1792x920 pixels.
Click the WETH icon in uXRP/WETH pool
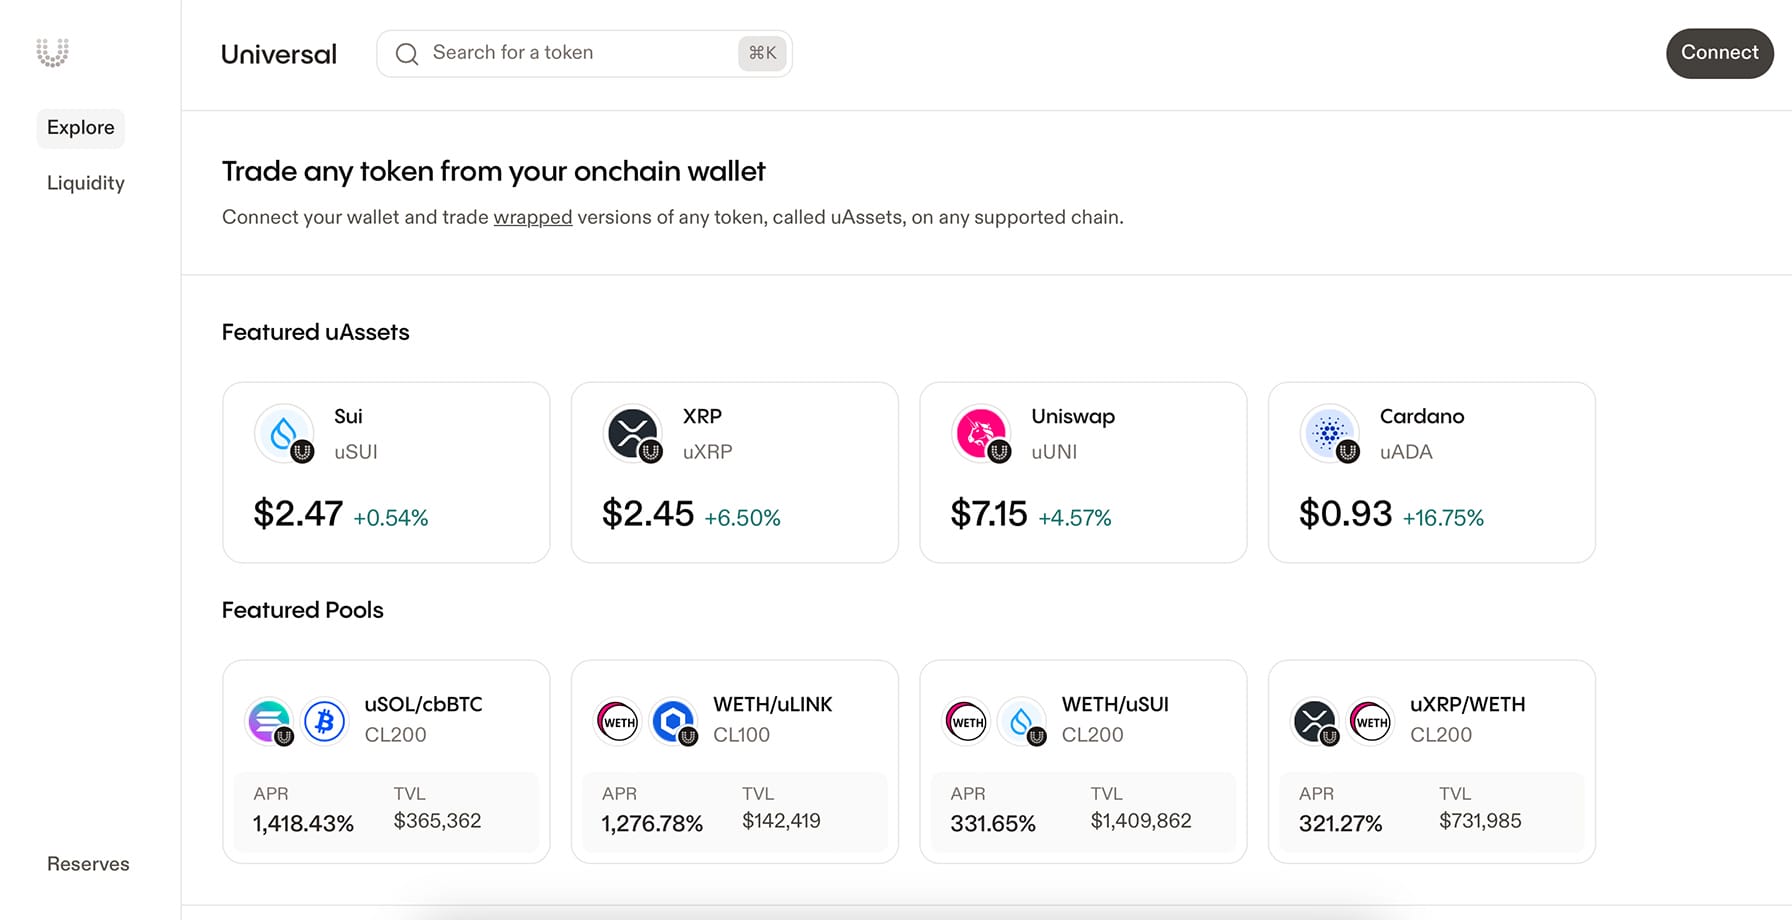pyautogui.click(x=1371, y=720)
